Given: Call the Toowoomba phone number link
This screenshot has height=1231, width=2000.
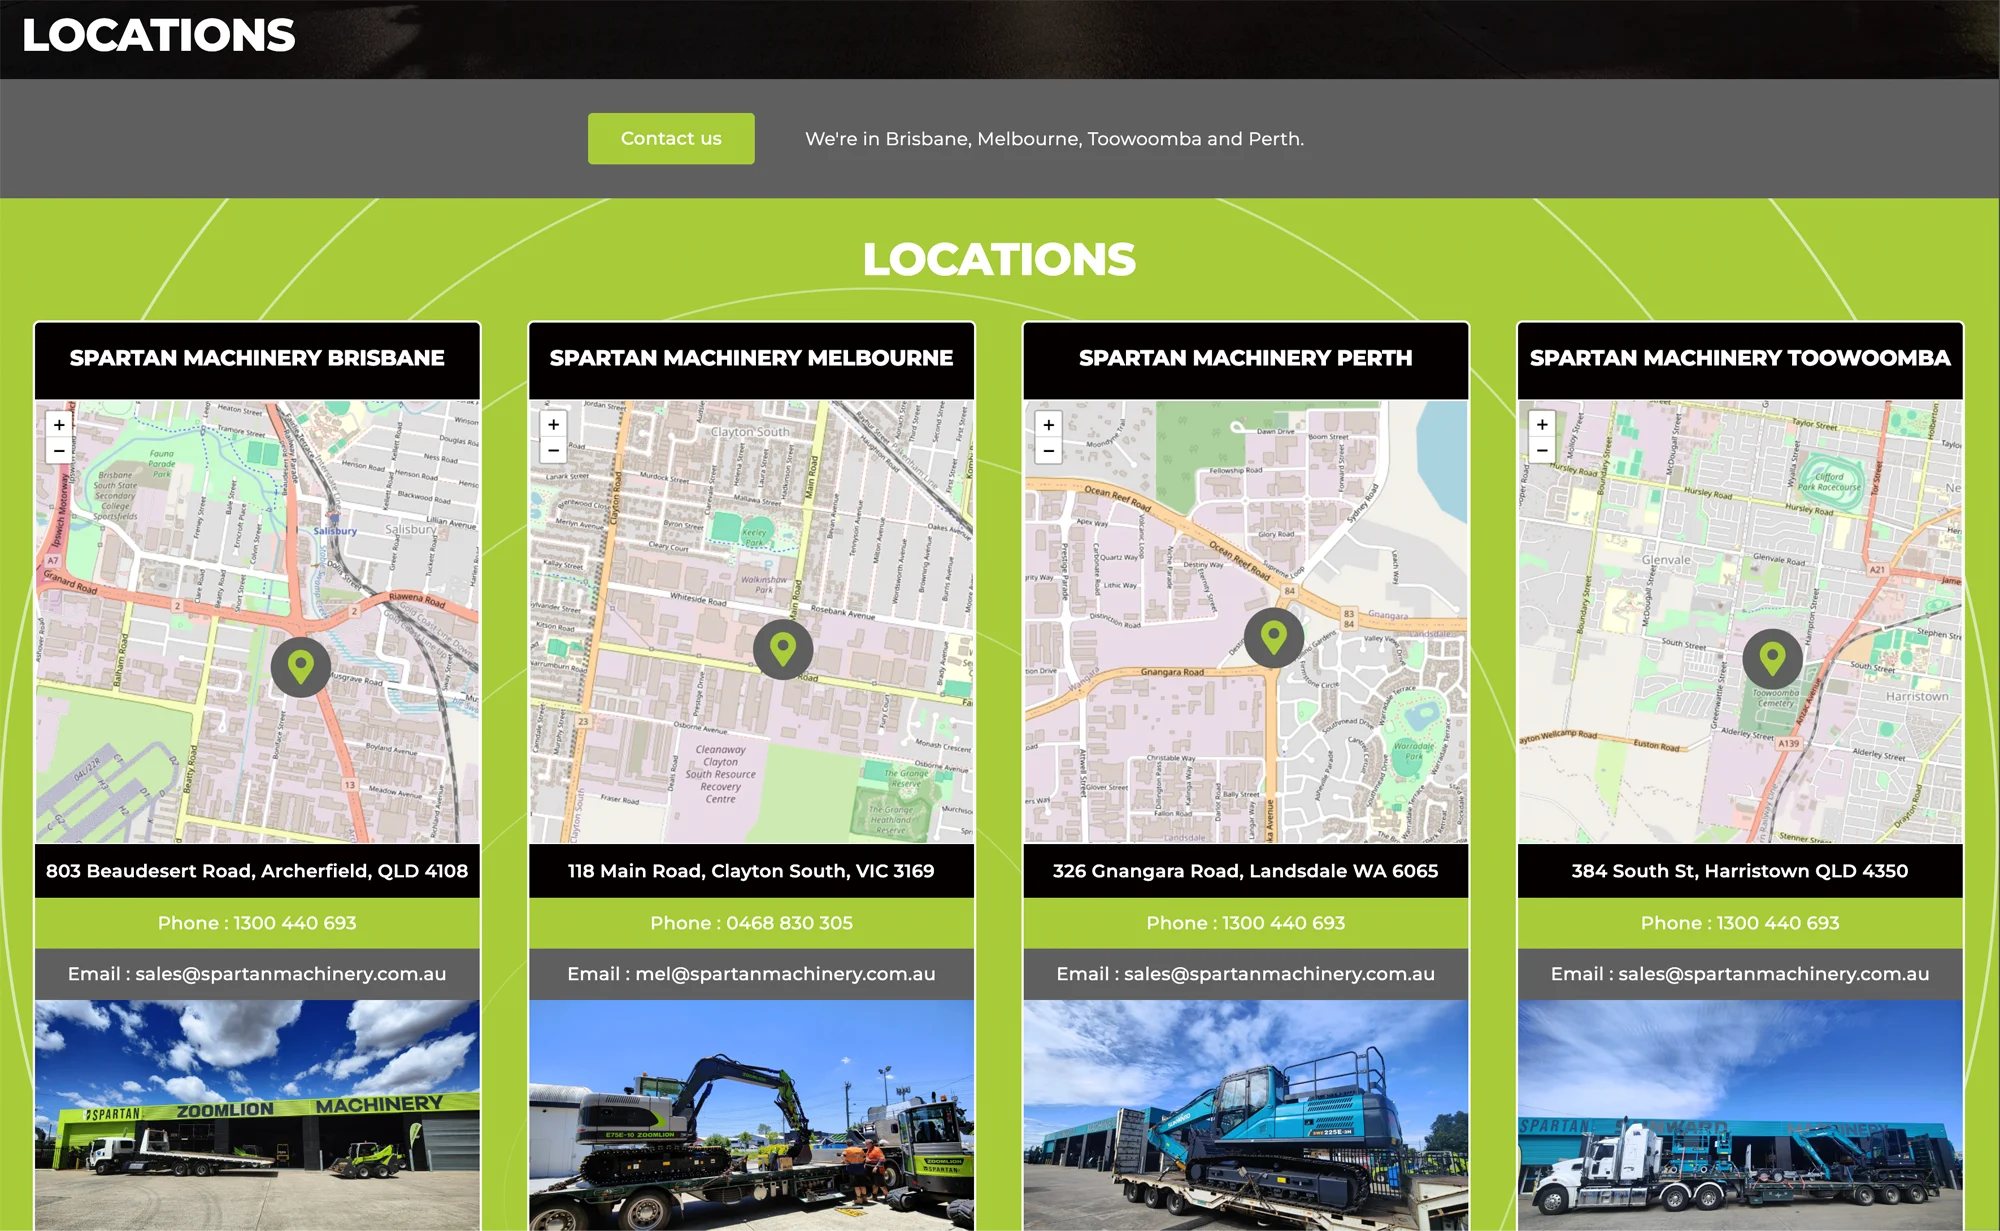Looking at the screenshot, I should click(x=1740, y=923).
